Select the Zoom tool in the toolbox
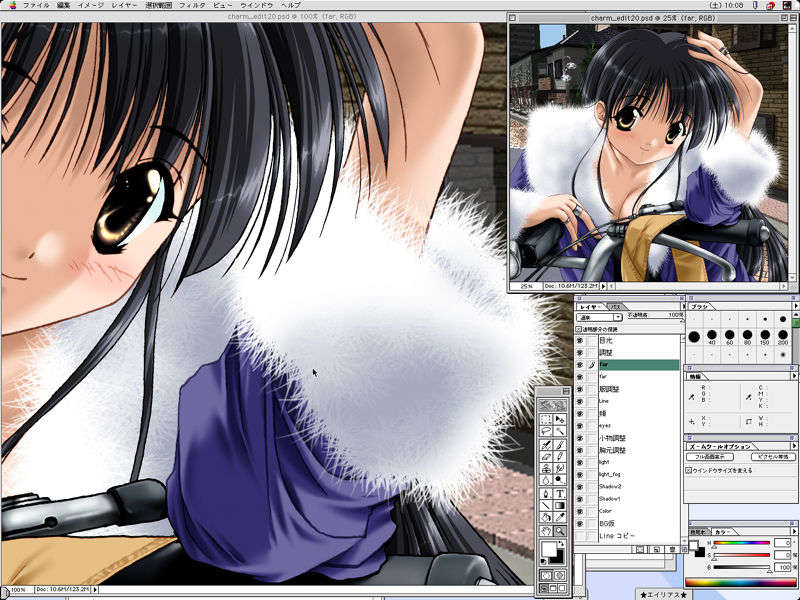The width and height of the screenshot is (800, 600). (x=560, y=531)
